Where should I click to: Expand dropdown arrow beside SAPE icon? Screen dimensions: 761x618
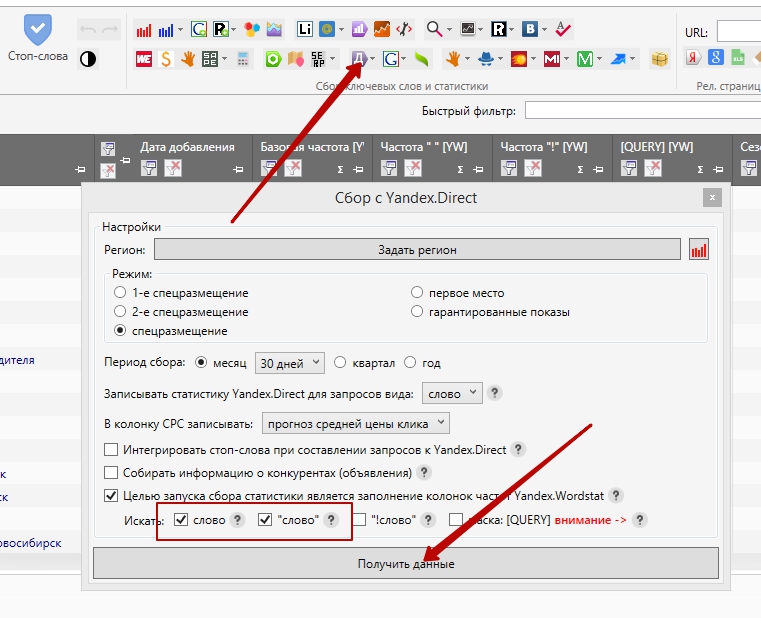224,59
